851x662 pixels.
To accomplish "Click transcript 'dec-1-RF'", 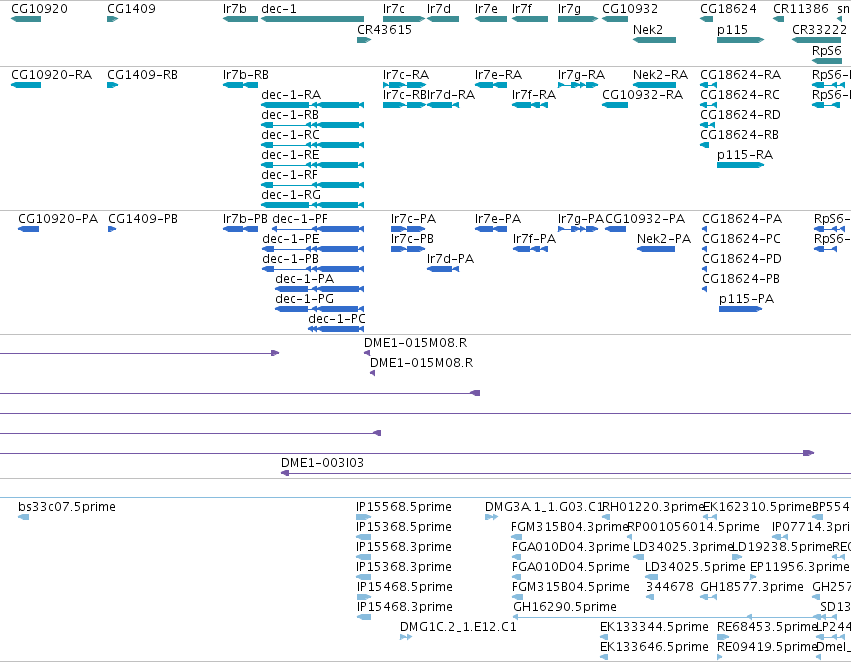I will (x=289, y=175).
